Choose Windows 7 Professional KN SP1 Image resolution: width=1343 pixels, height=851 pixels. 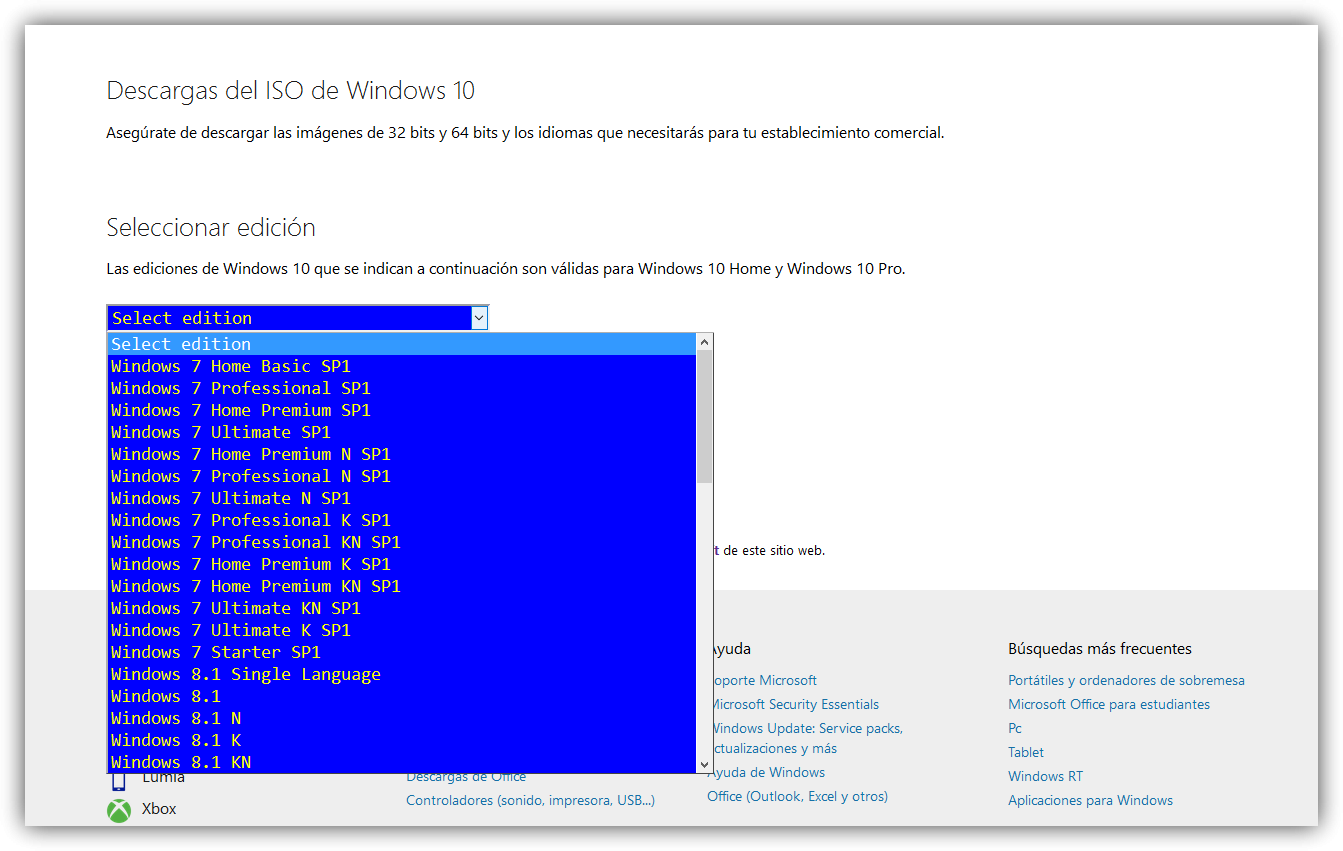point(402,542)
